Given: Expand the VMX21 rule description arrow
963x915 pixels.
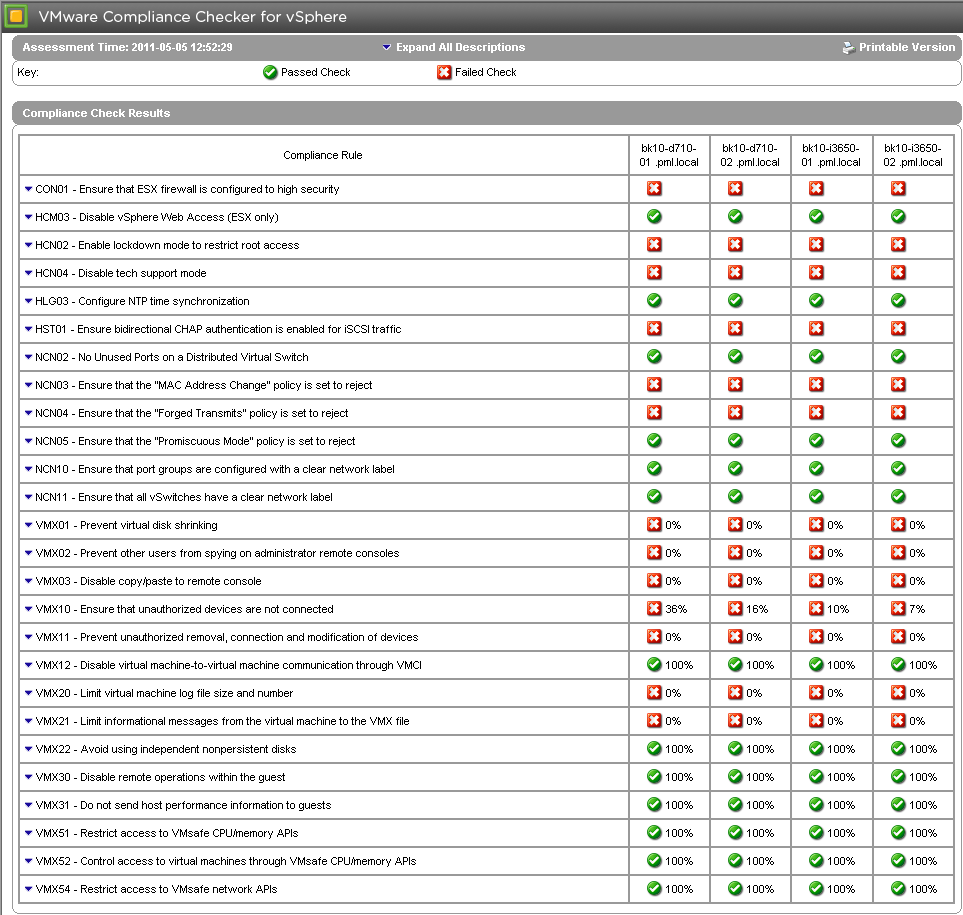Looking at the screenshot, I should click(28, 721).
